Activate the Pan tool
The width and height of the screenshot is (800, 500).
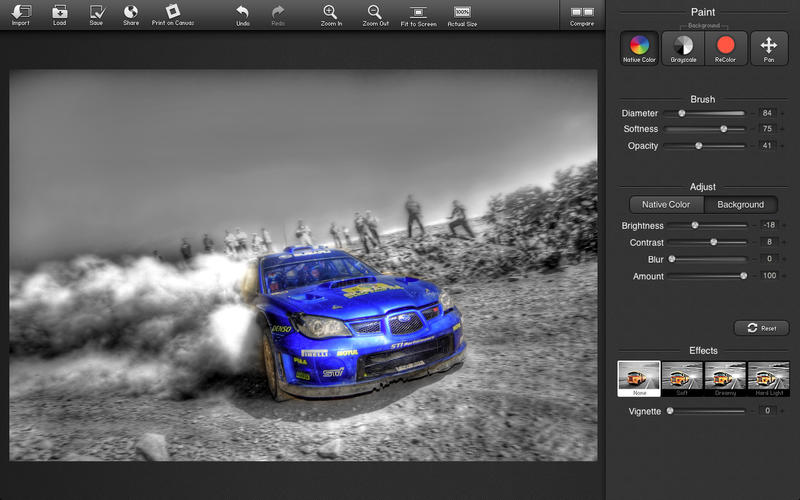coord(769,48)
